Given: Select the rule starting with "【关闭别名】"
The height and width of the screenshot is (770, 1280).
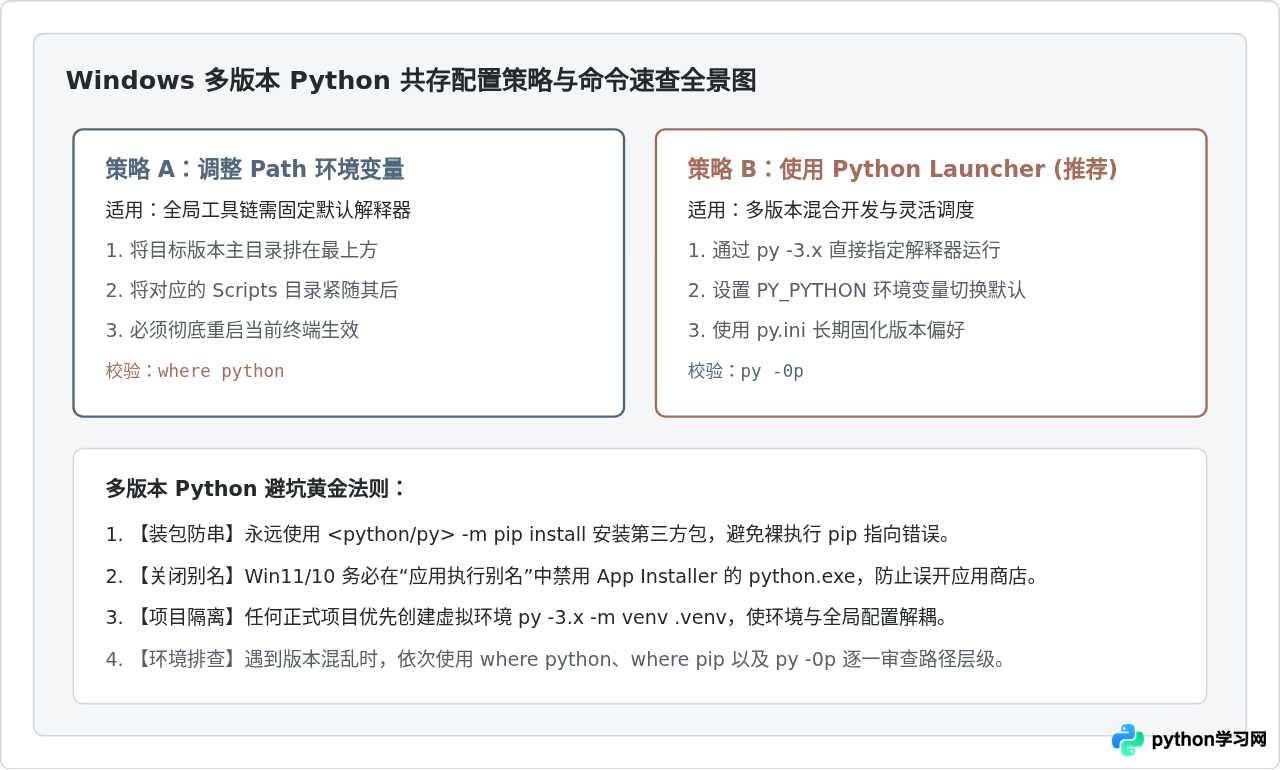Looking at the screenshot, I should click(x=573, y=576).
